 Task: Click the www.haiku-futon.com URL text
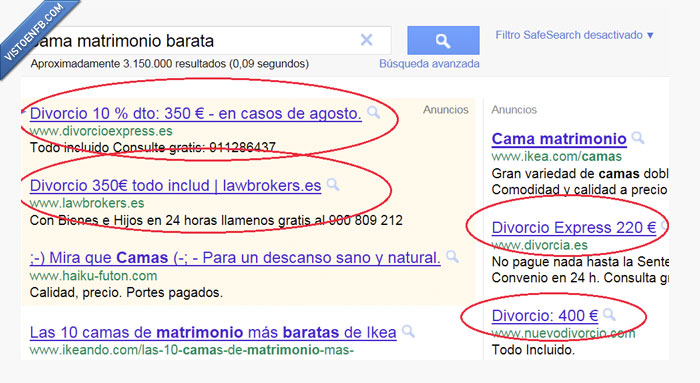[x=93, y=276]
